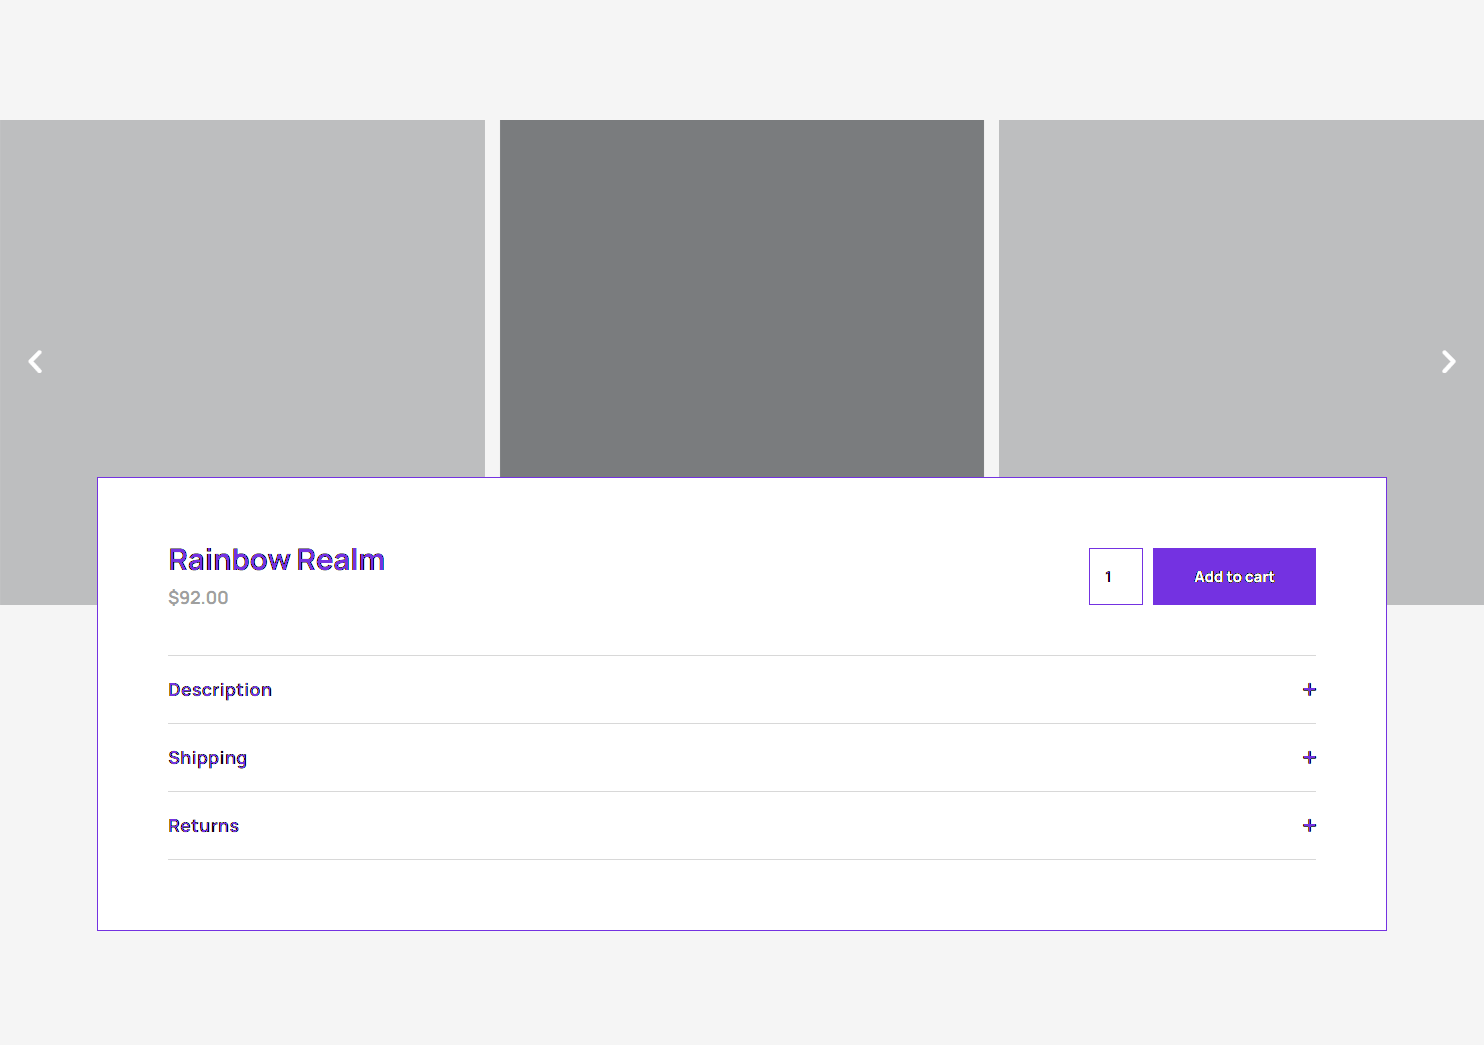This screenshot has height=1045, width=1484.
Task: Expand the Shipping section label
Action: tap(207, 758)
